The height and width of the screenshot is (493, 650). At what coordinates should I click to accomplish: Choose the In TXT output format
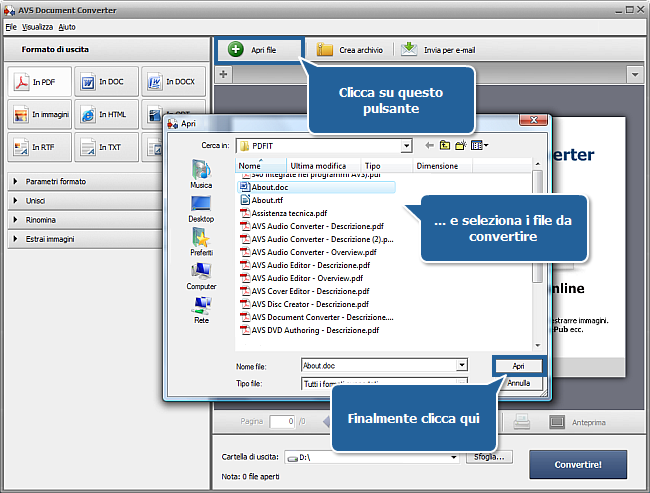click(x=106, y=147)
